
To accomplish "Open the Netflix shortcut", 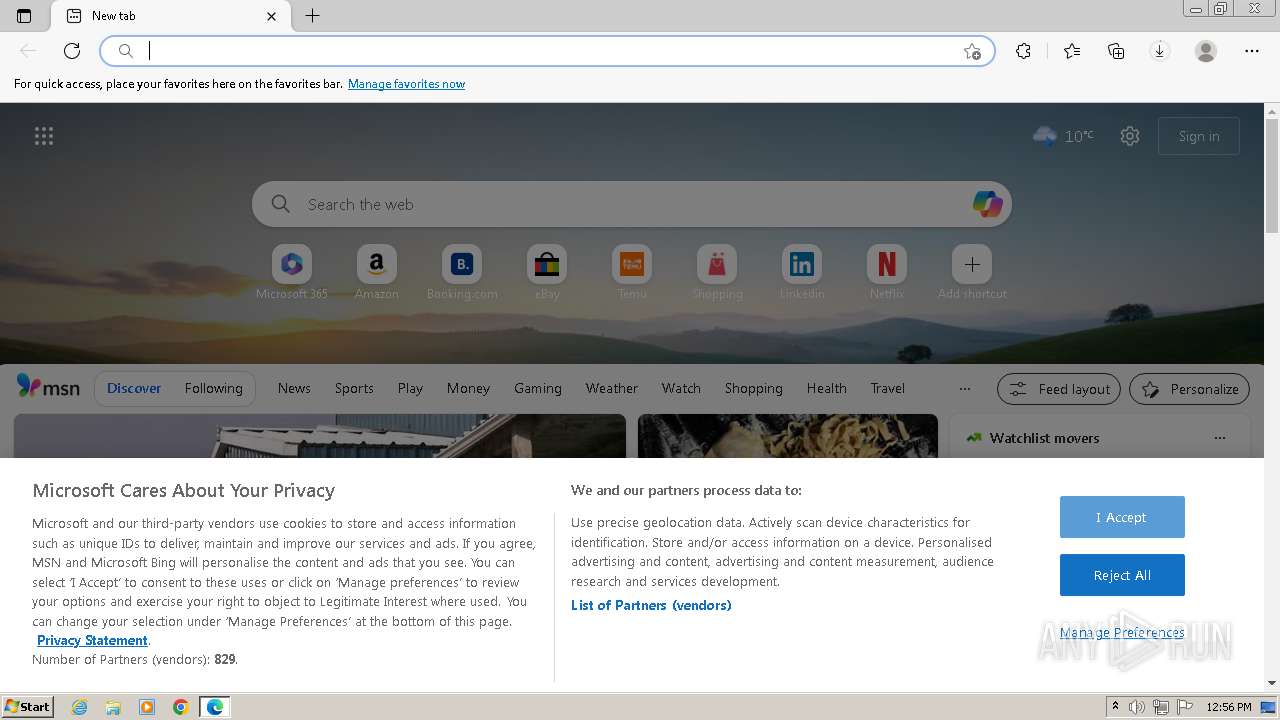I will [x=887, y=272].
